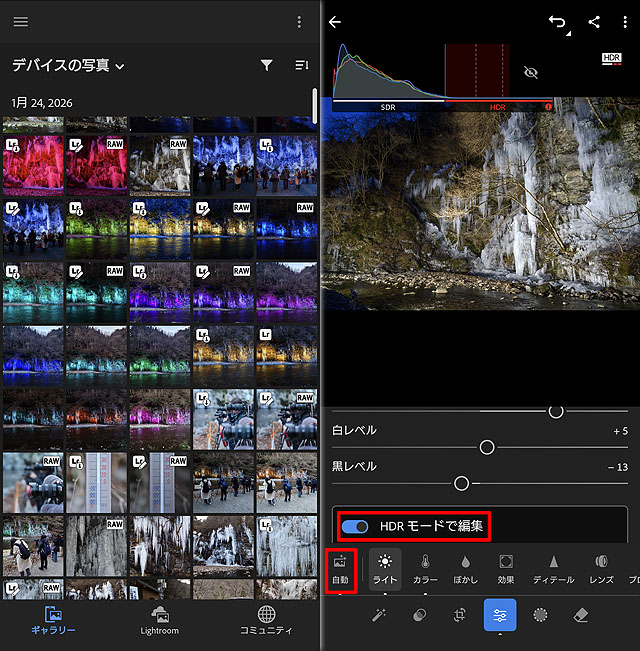This screenshot has width=640, height=651.
Task: Select the remove eraser tool
Action: tap(581, 615)
